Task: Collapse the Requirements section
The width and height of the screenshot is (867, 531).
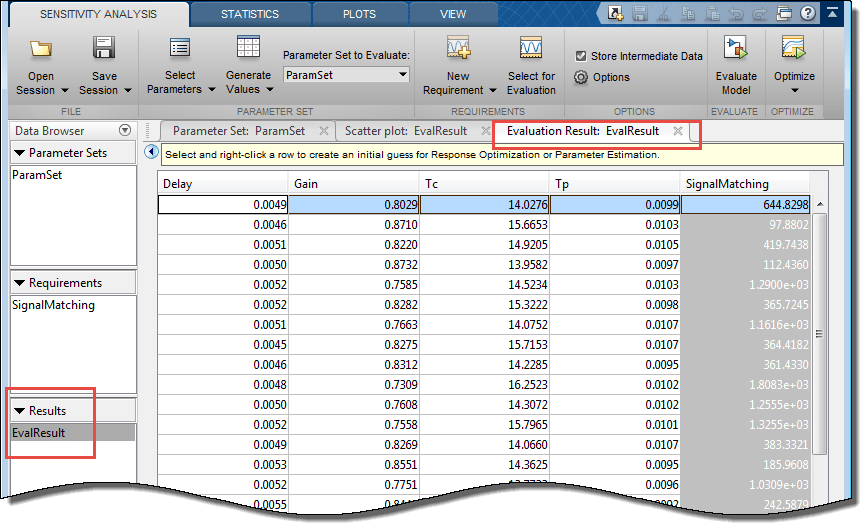Action: pyautogui.click(x=19, y=283)
